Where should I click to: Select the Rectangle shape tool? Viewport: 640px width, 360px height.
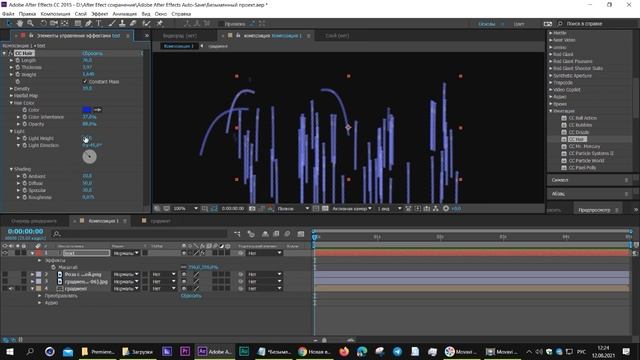pyautogui.click(x=78, y=24)
